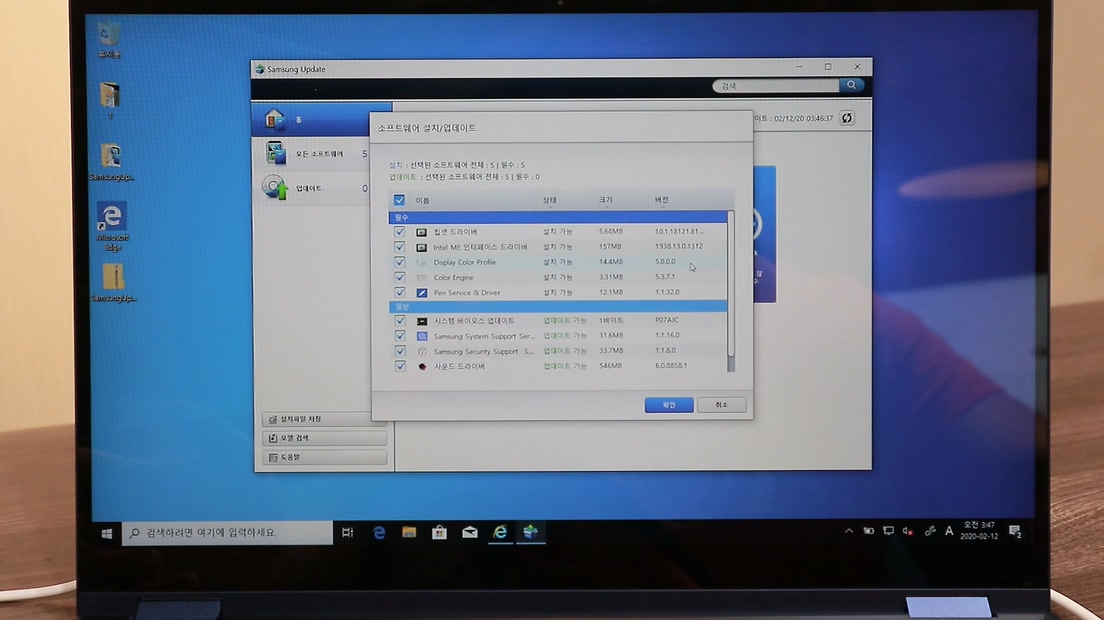
Task: Click the 설치파일 저장 button
Action: click(324, 419)
